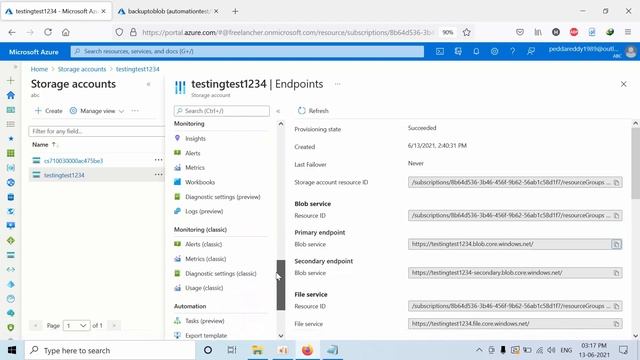Open Diagnostic settings (preview)

222,197
